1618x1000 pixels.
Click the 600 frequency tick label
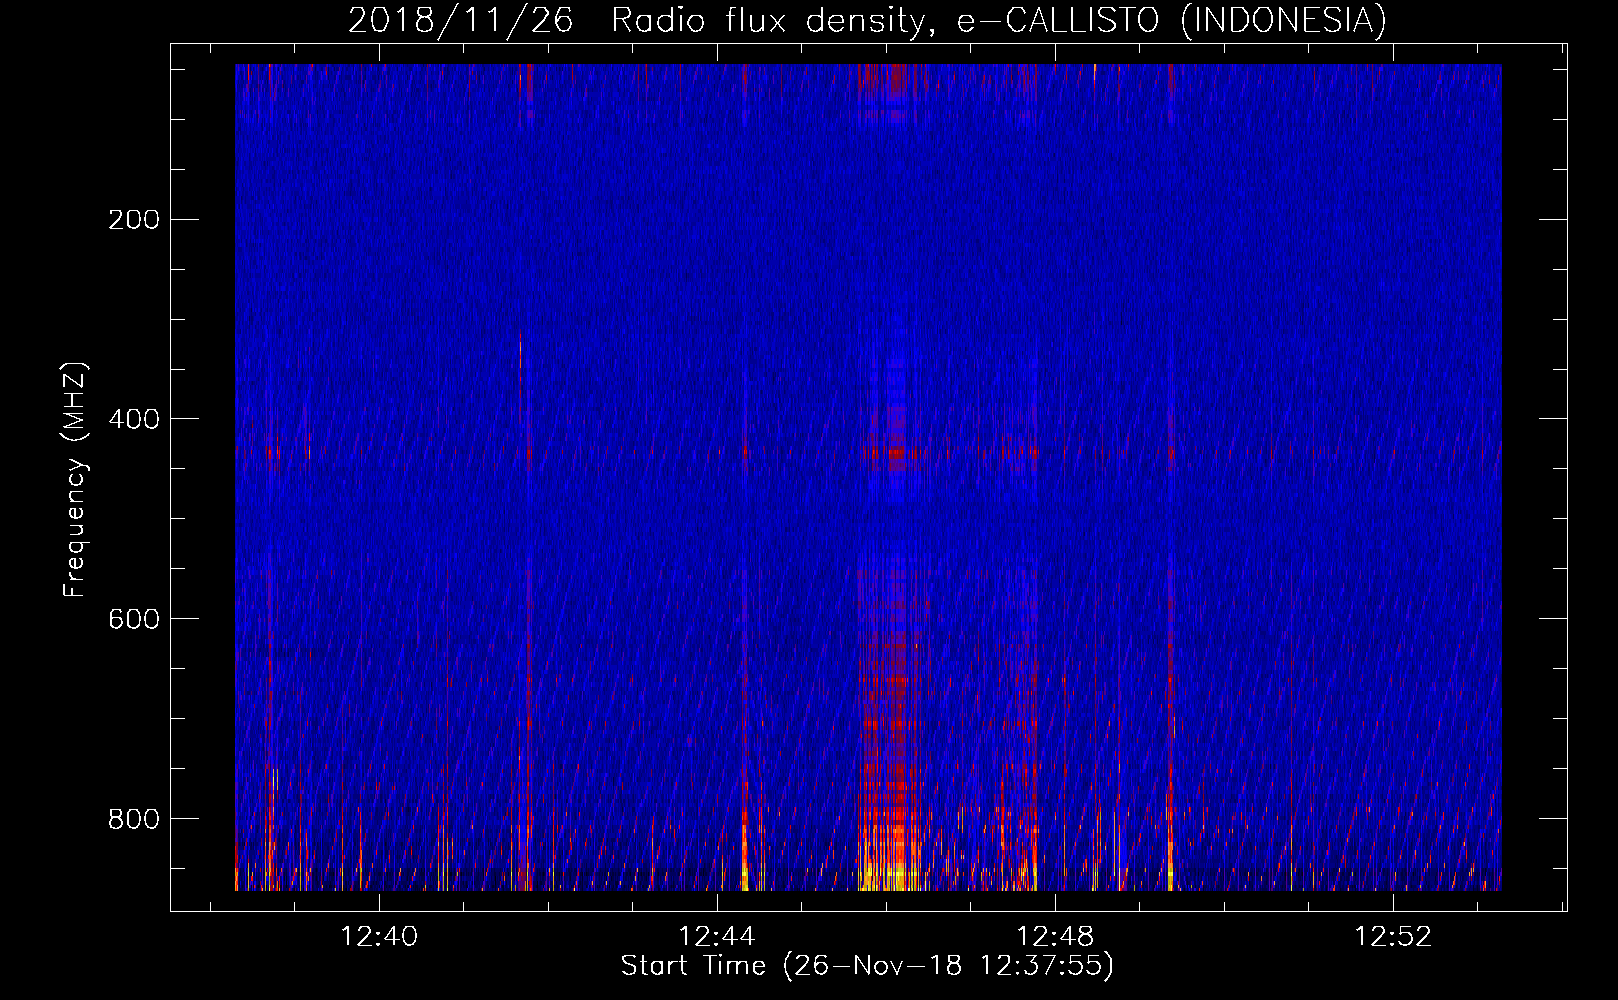(133, 619)
